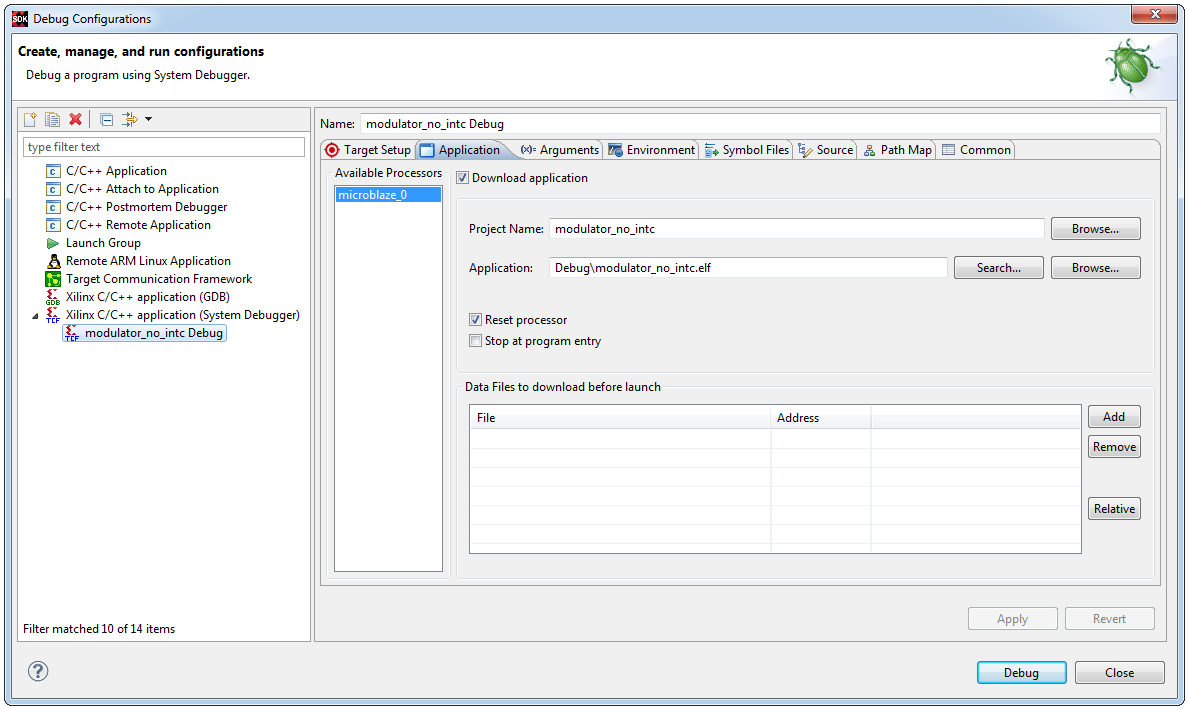1189x709 pixels.
Task: Open the Environment tab
Action: (x=651, y=150)
